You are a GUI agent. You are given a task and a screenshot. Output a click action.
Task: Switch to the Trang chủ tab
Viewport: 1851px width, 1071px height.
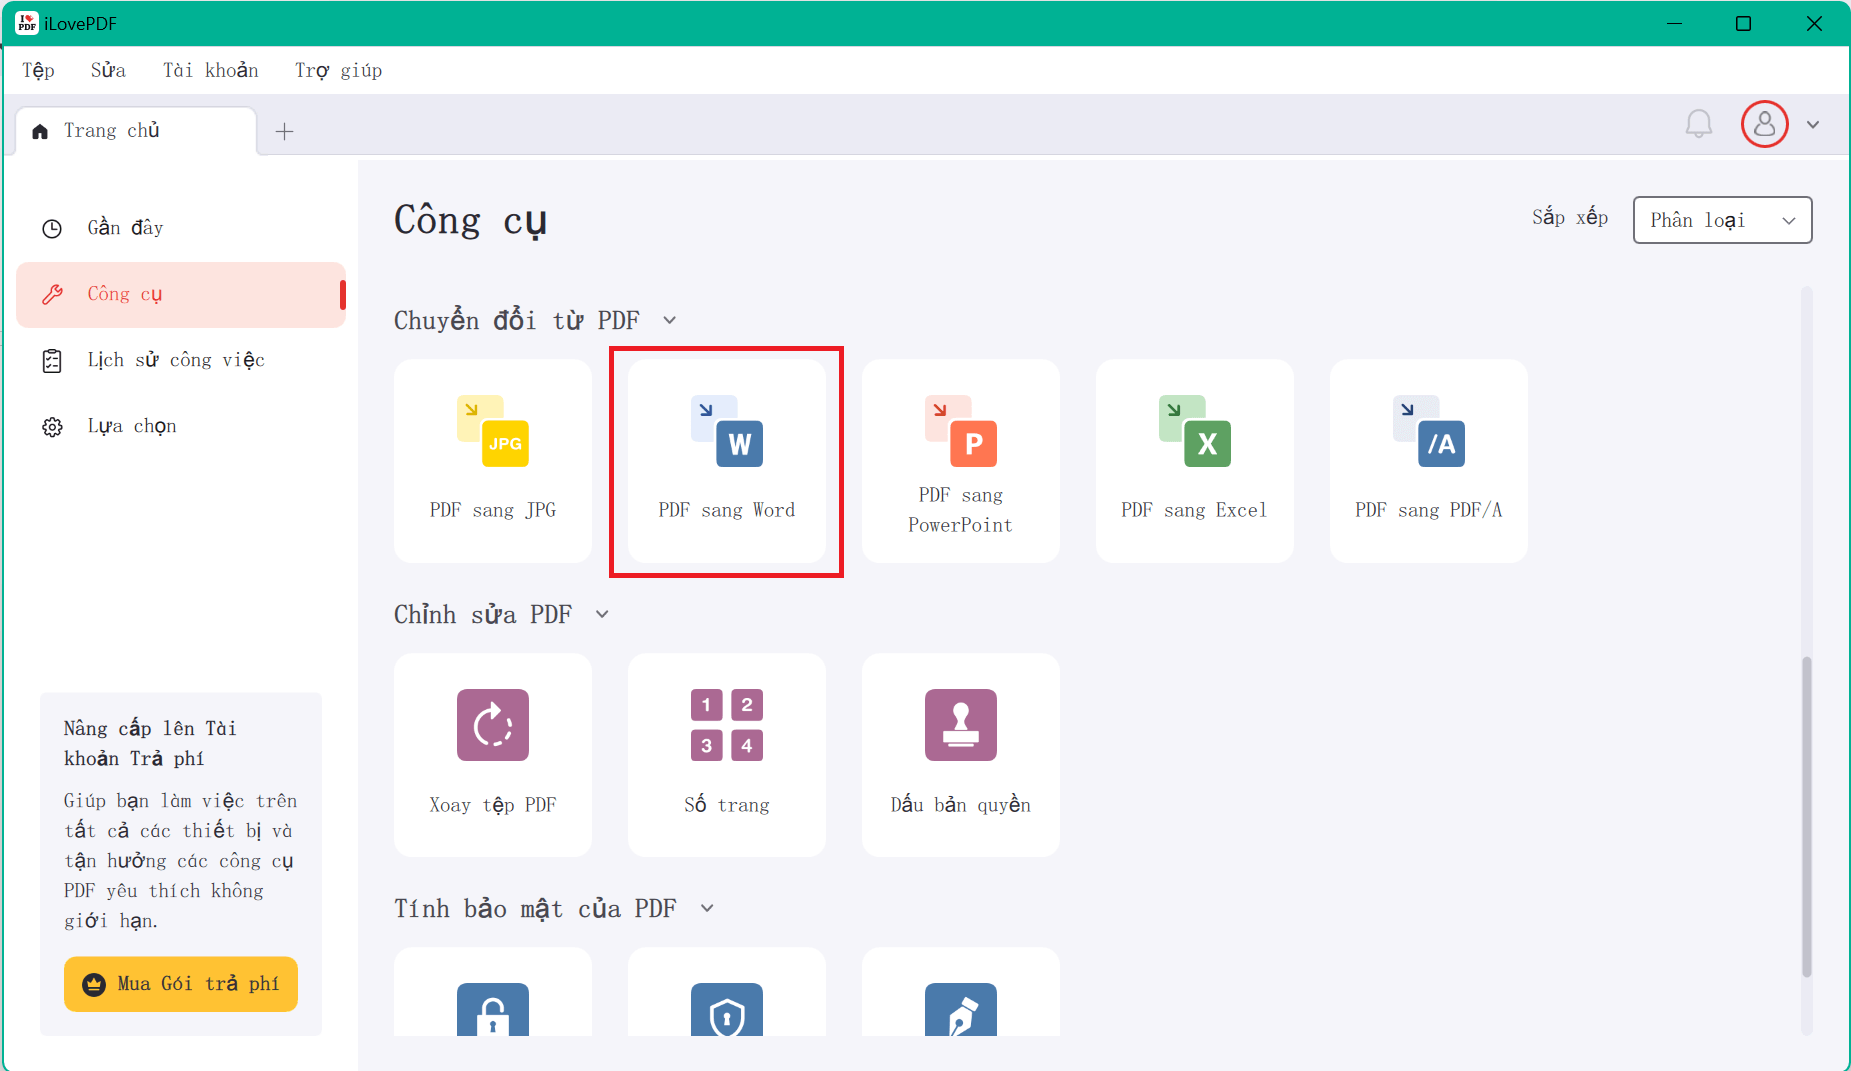click(136, 131)
